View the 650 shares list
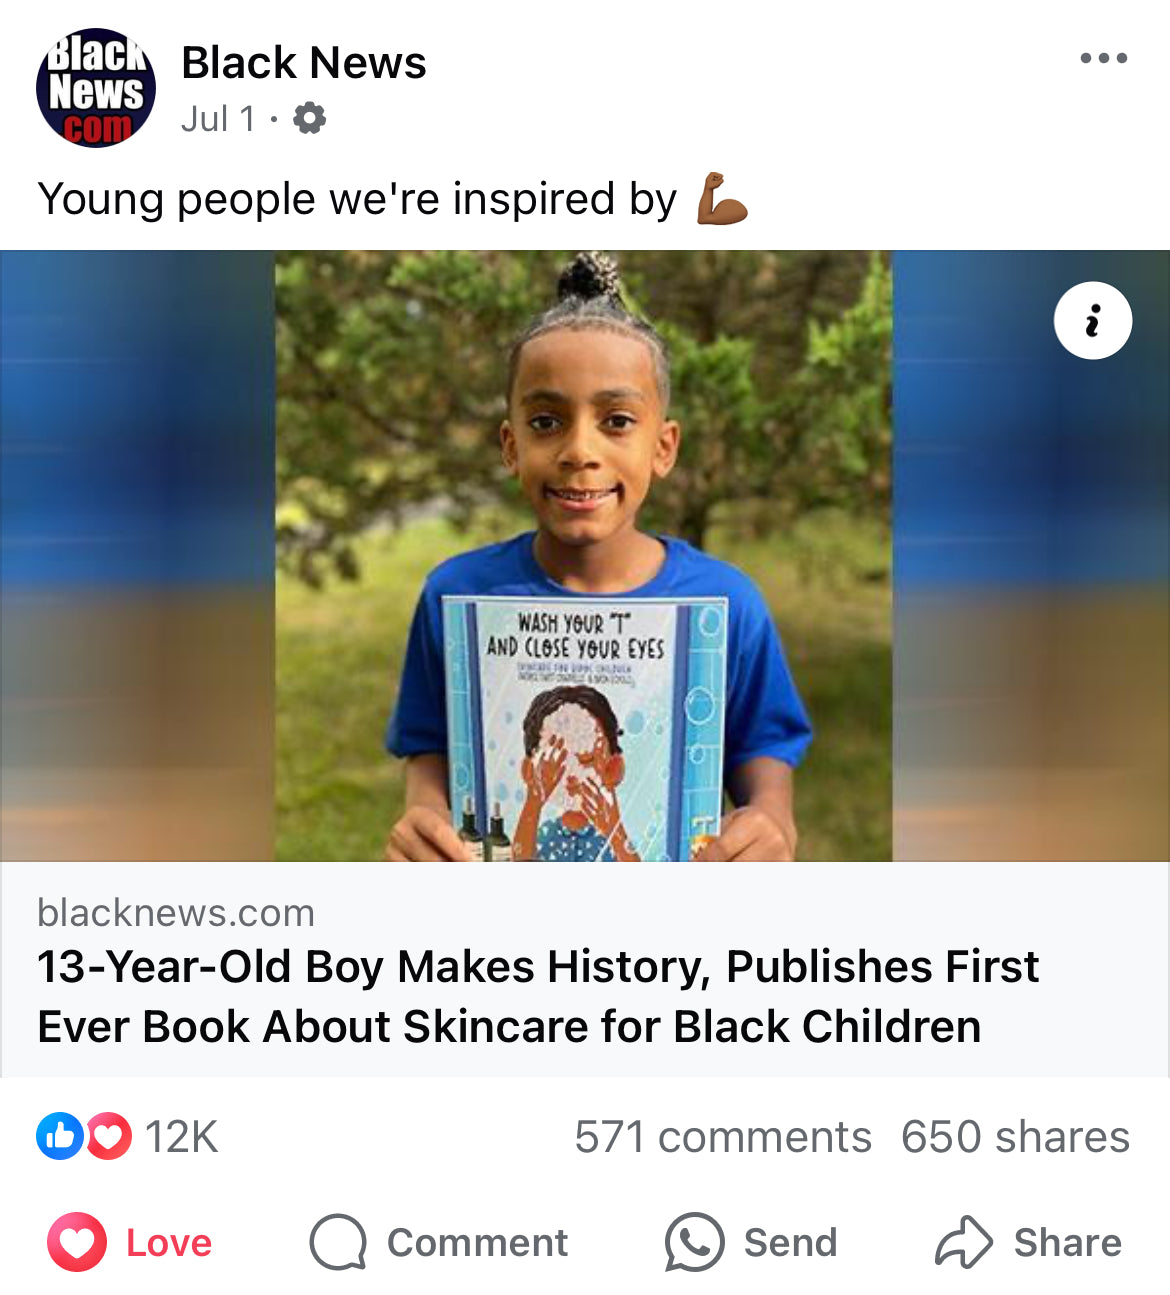Screen dimensions: 1170x1295 (1016, 1137)
